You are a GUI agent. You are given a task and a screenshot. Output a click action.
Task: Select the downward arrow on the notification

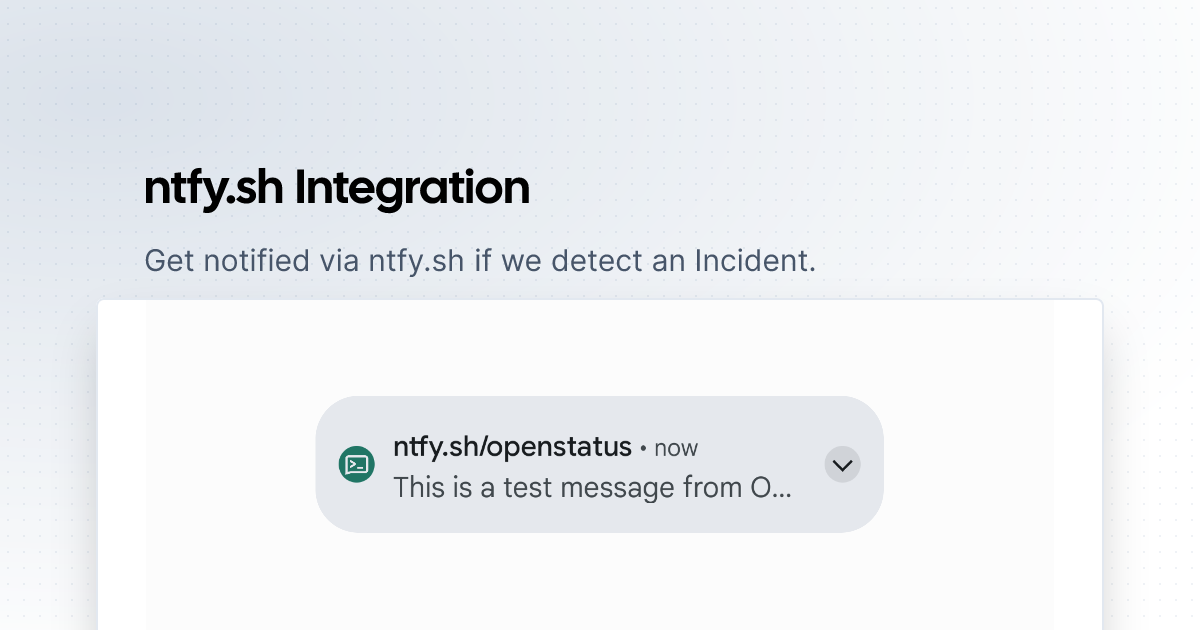pos(842,464)
